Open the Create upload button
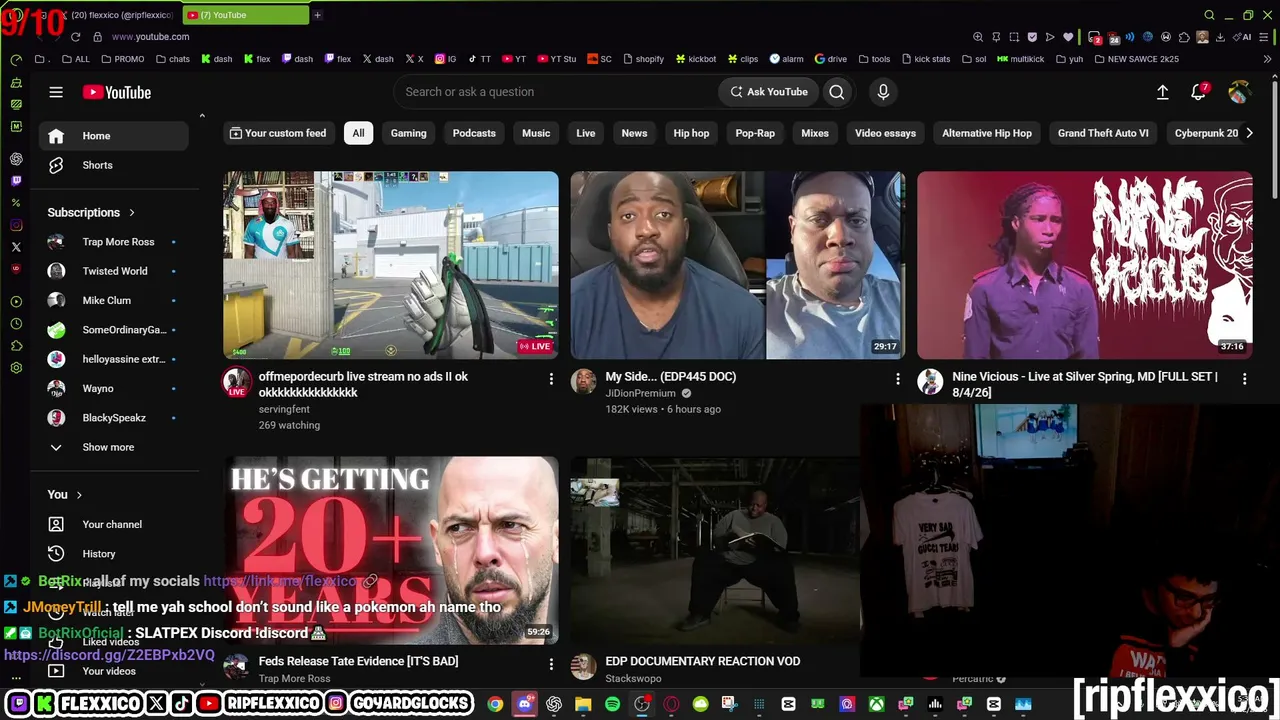The height and width of the screenshot is (720, 1280). coord(1163,92)
